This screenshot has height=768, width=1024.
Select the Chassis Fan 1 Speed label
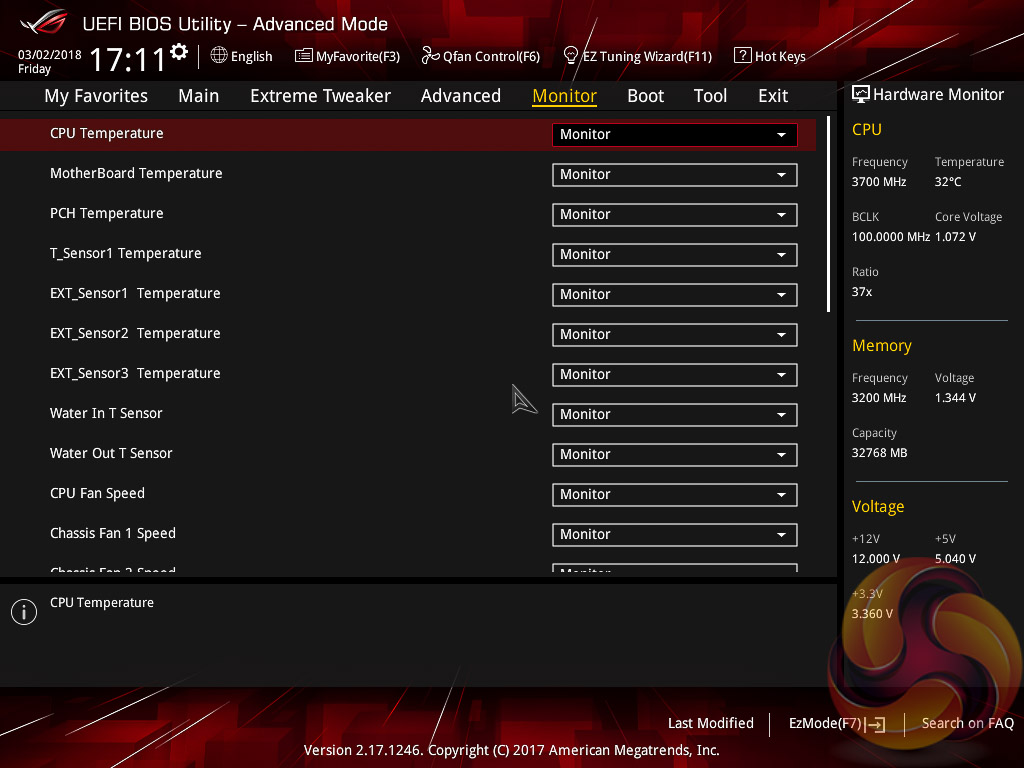112,533
